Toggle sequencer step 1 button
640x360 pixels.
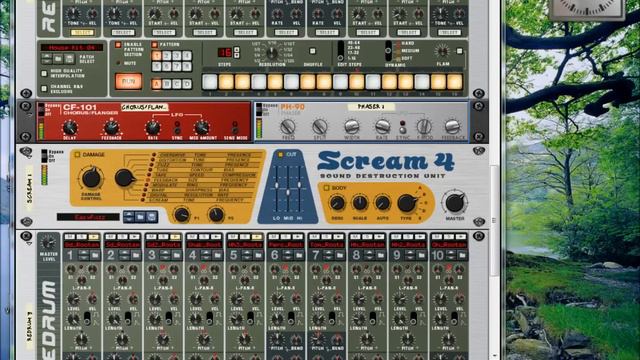pyautogui.click(x=210, y=82)
